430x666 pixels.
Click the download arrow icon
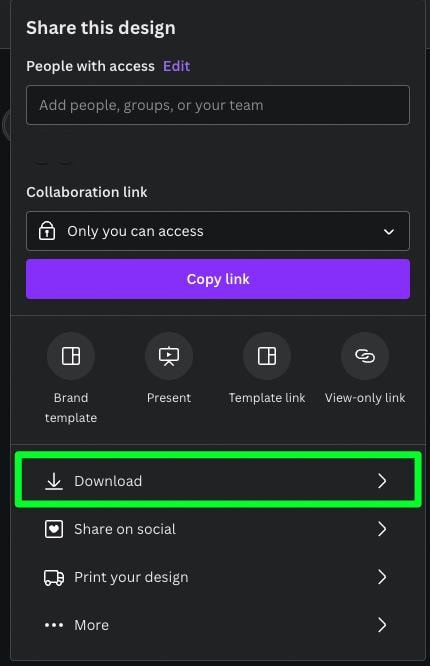(x=54, y=481)
